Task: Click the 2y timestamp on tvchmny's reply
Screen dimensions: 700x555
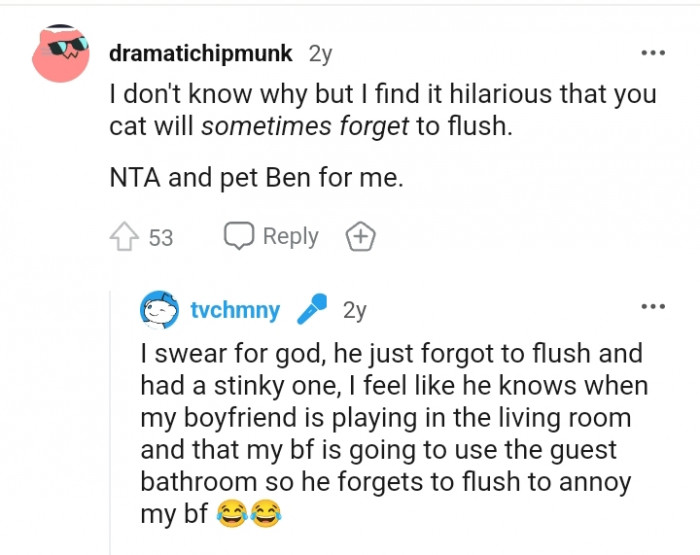Action: [355, 310]
